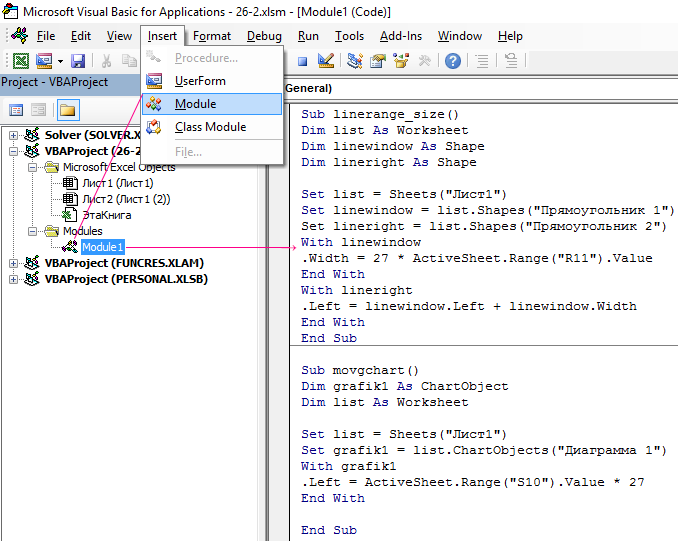This screenshot has width=678, height=541.
Task: Click the Copy toolbar icon
Action: pyautogui.click(x=129, y=61)
